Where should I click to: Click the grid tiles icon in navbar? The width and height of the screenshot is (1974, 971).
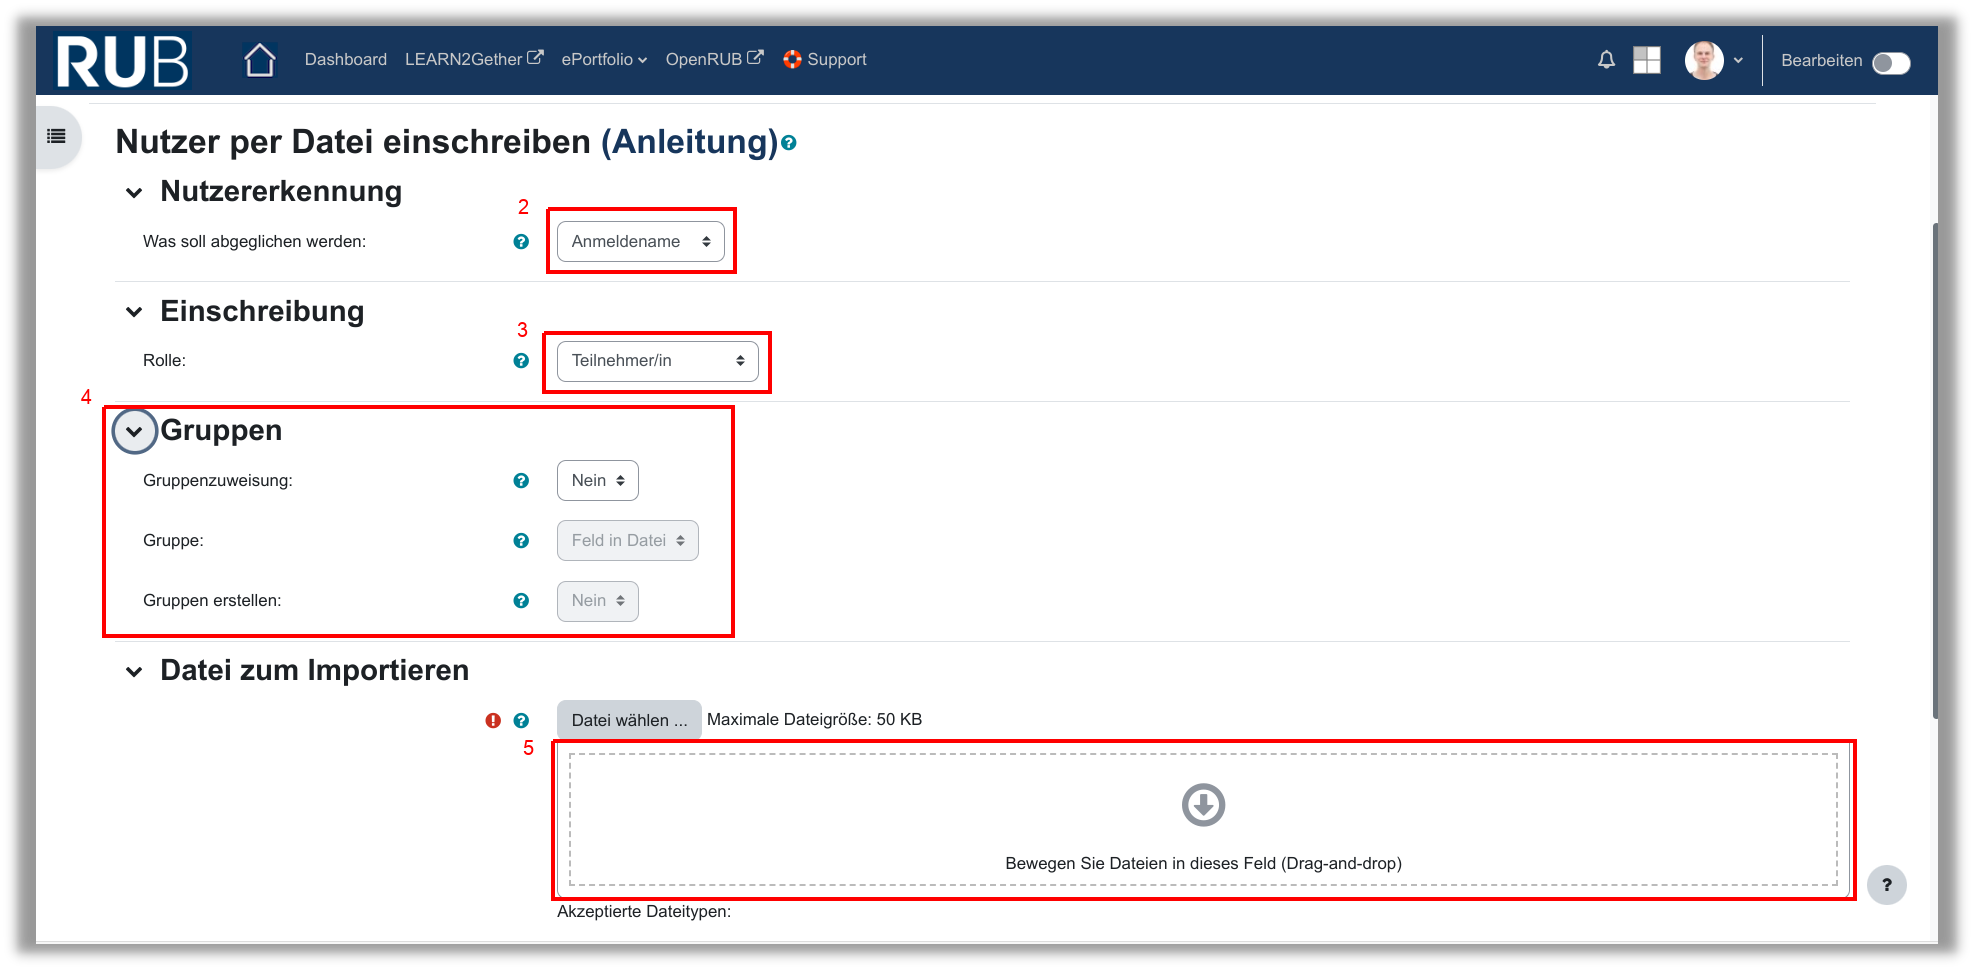[1646, 60]
